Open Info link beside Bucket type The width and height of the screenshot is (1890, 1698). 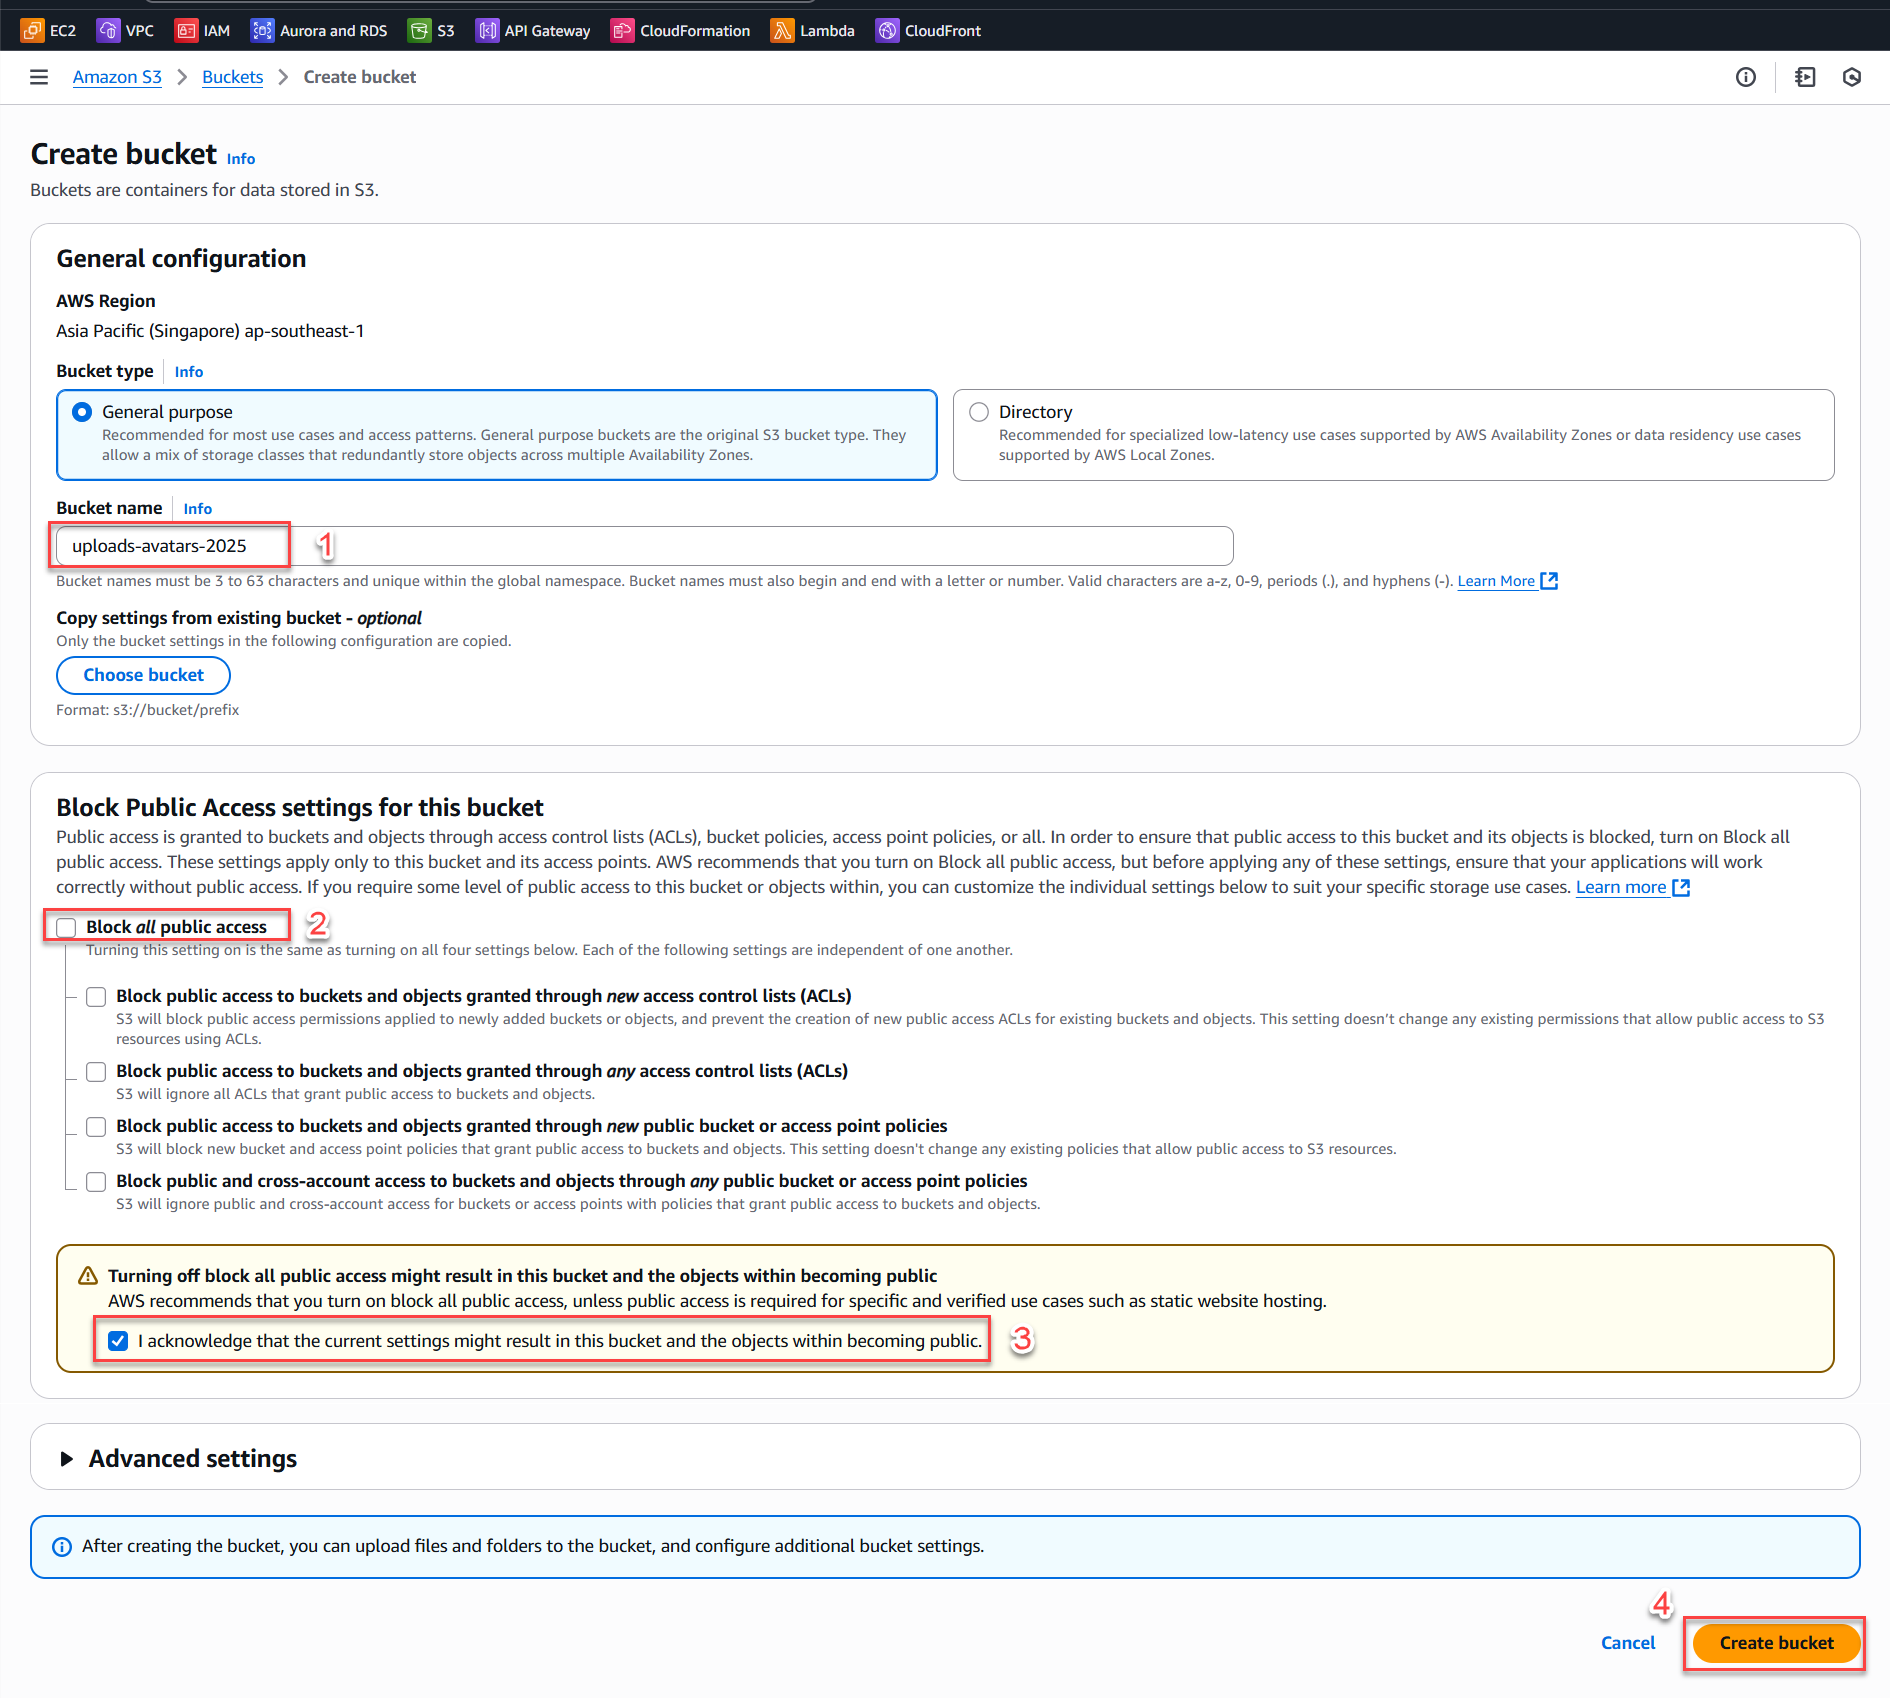click(x=189, y=371)
